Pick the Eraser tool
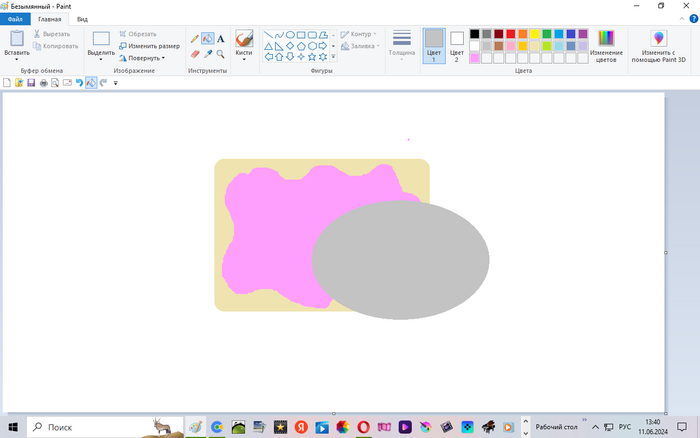Image resolution: width=700 pixels, height=438 pixels. click(195, 54)
